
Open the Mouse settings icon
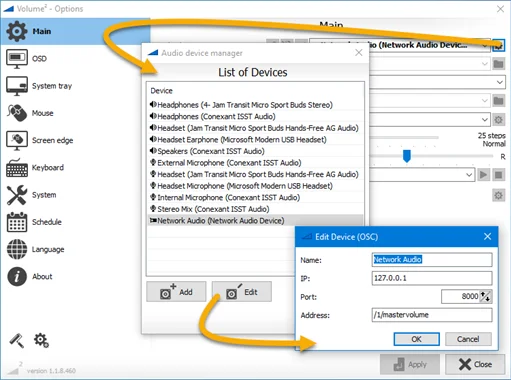point(17,113)
